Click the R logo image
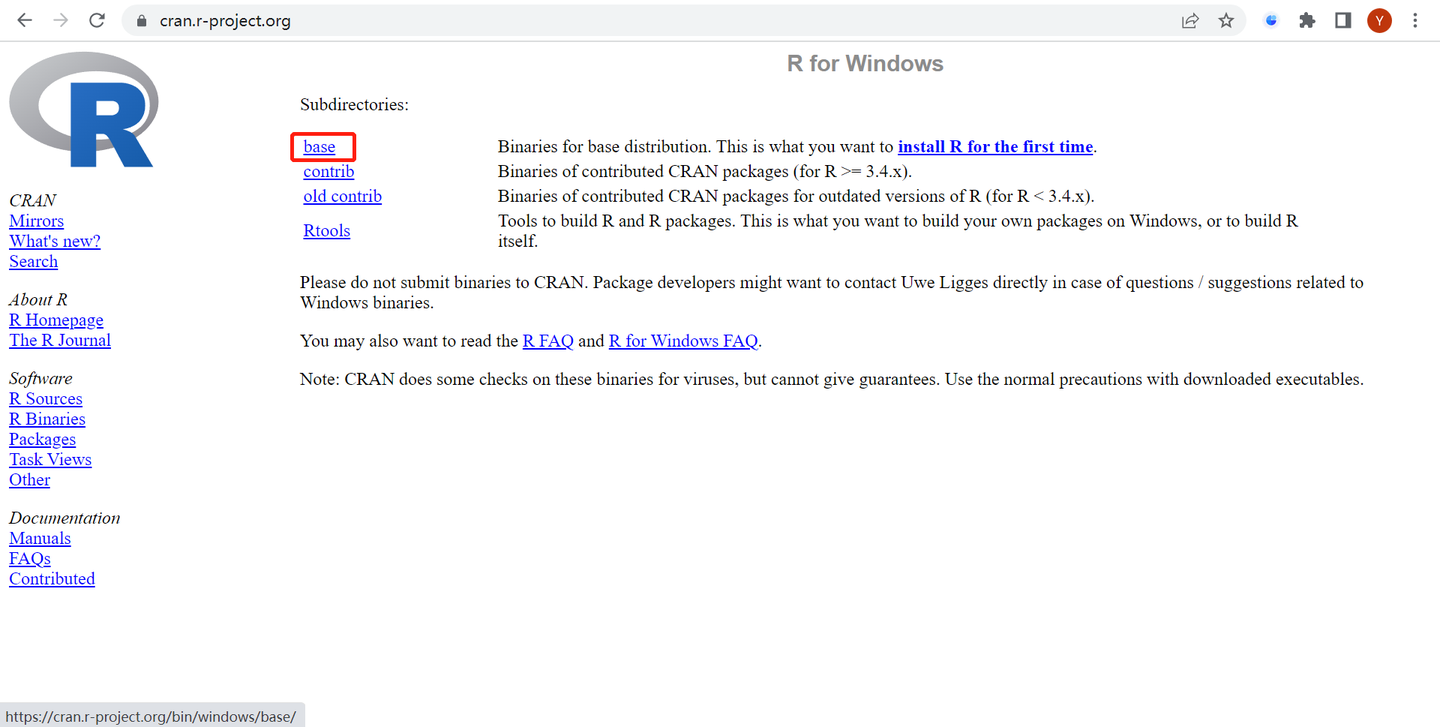Image resolution: width=1440 pixels, height=727 pixels. coord(84,110)
